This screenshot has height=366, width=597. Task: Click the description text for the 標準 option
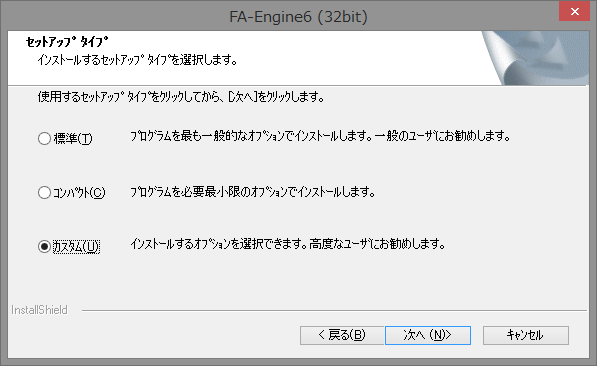point(320,136)
